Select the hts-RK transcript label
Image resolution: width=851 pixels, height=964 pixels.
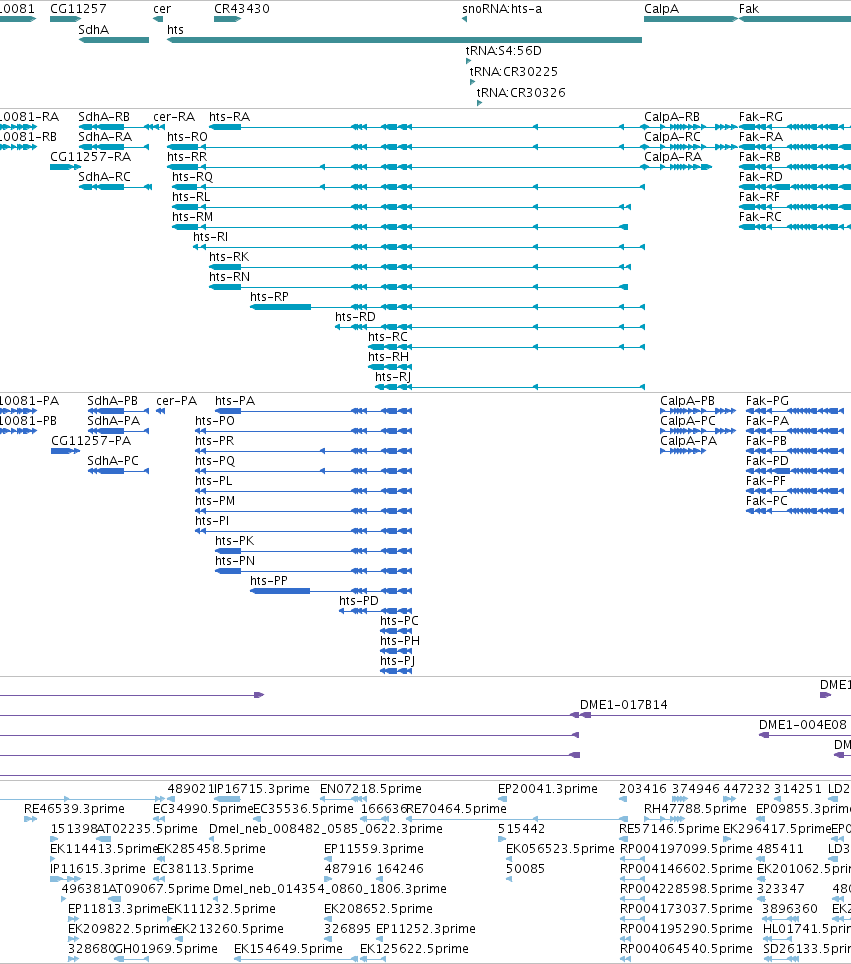(229, 256)
